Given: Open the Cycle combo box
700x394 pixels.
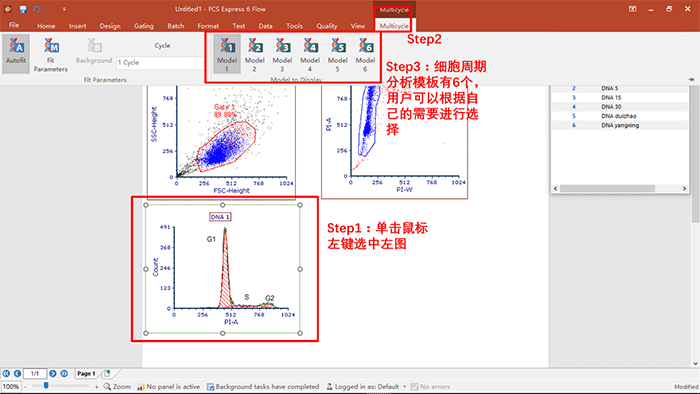Looking at the screenshot, I should tap(160, 63).
